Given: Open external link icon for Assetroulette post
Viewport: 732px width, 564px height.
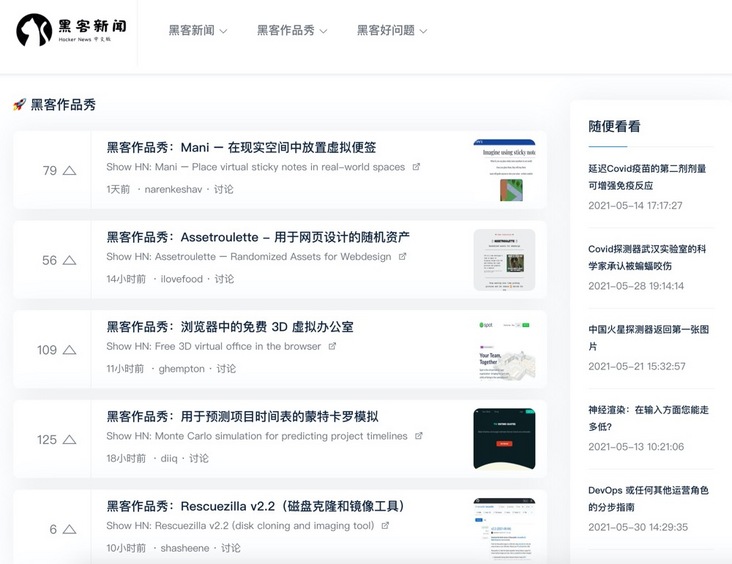Looking at the screenshot, I should [x=402, y=257].
